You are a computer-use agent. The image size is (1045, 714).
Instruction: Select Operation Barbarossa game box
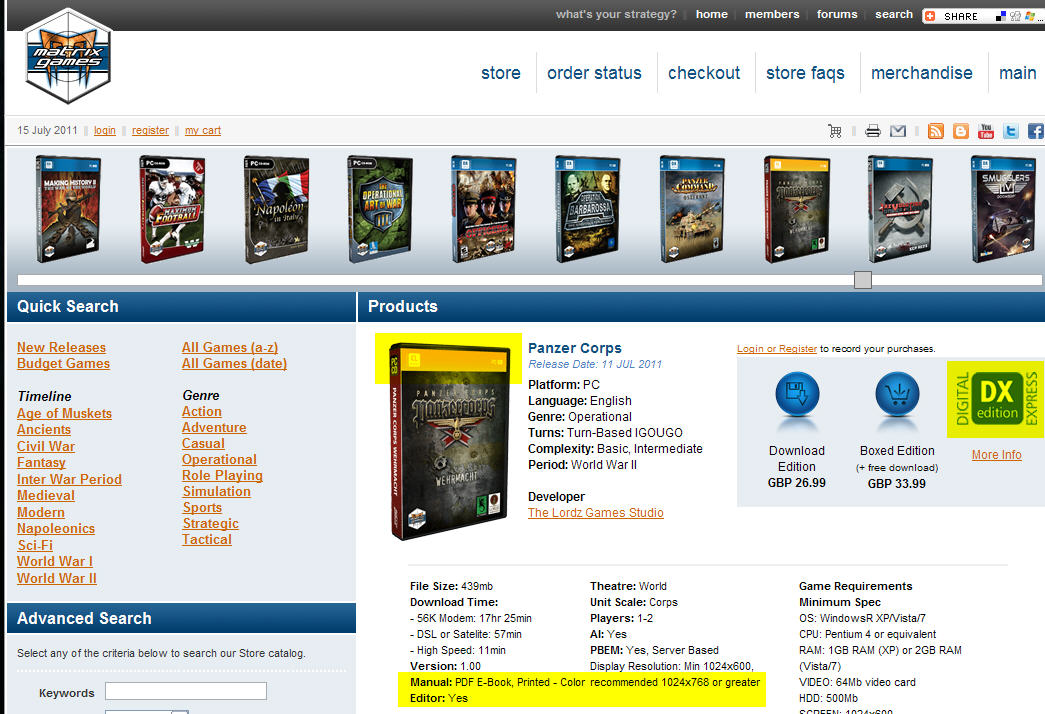pyautogui.click(x=588, y=209)
